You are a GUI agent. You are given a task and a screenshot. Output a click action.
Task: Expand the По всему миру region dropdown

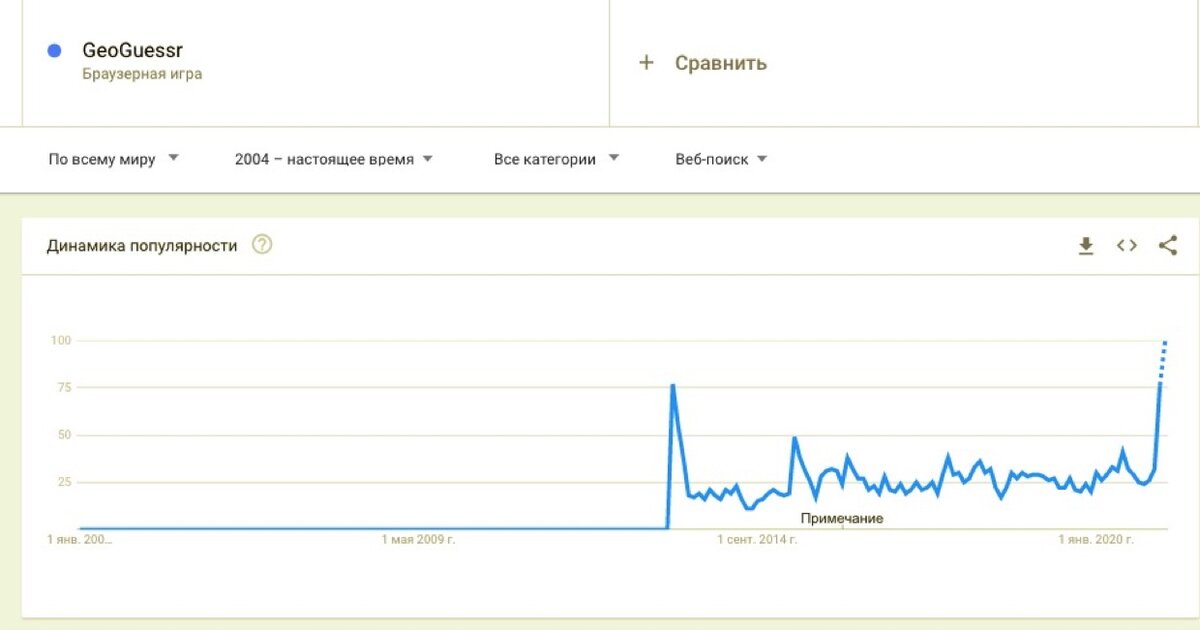114,159
